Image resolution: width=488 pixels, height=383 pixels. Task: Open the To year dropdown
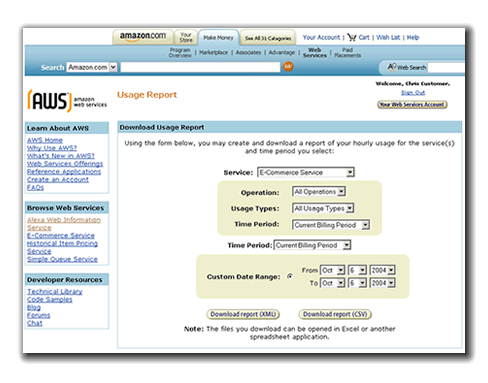coord(382,283)
